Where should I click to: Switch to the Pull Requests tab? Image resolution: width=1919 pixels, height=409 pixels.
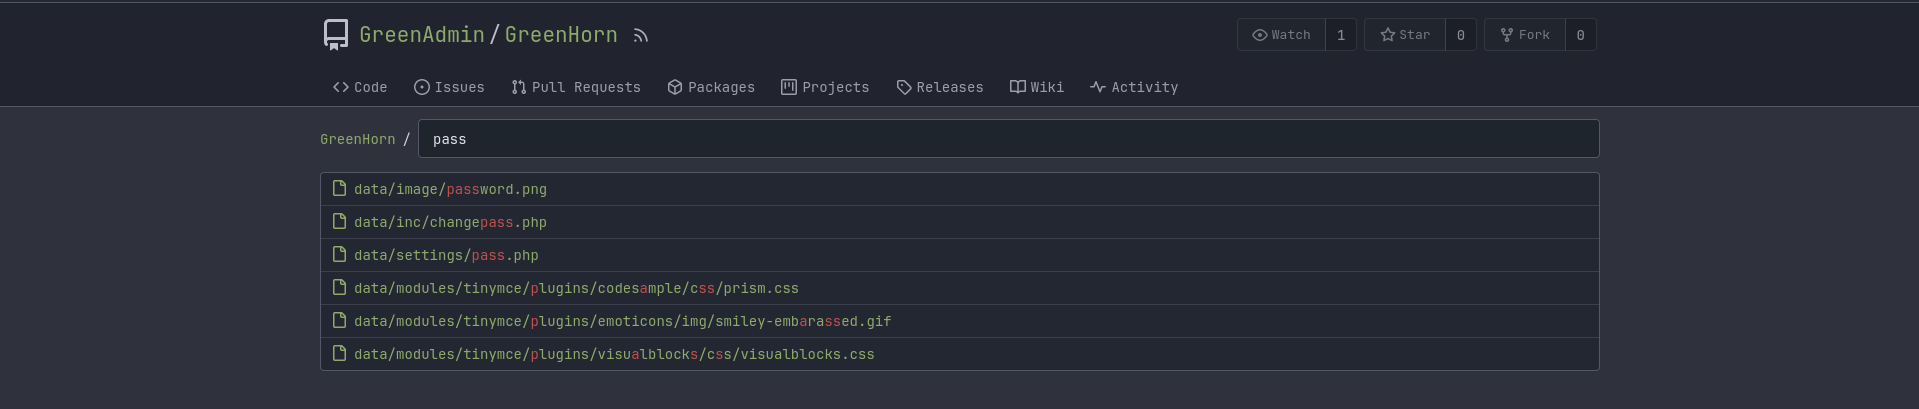(576, 87)
